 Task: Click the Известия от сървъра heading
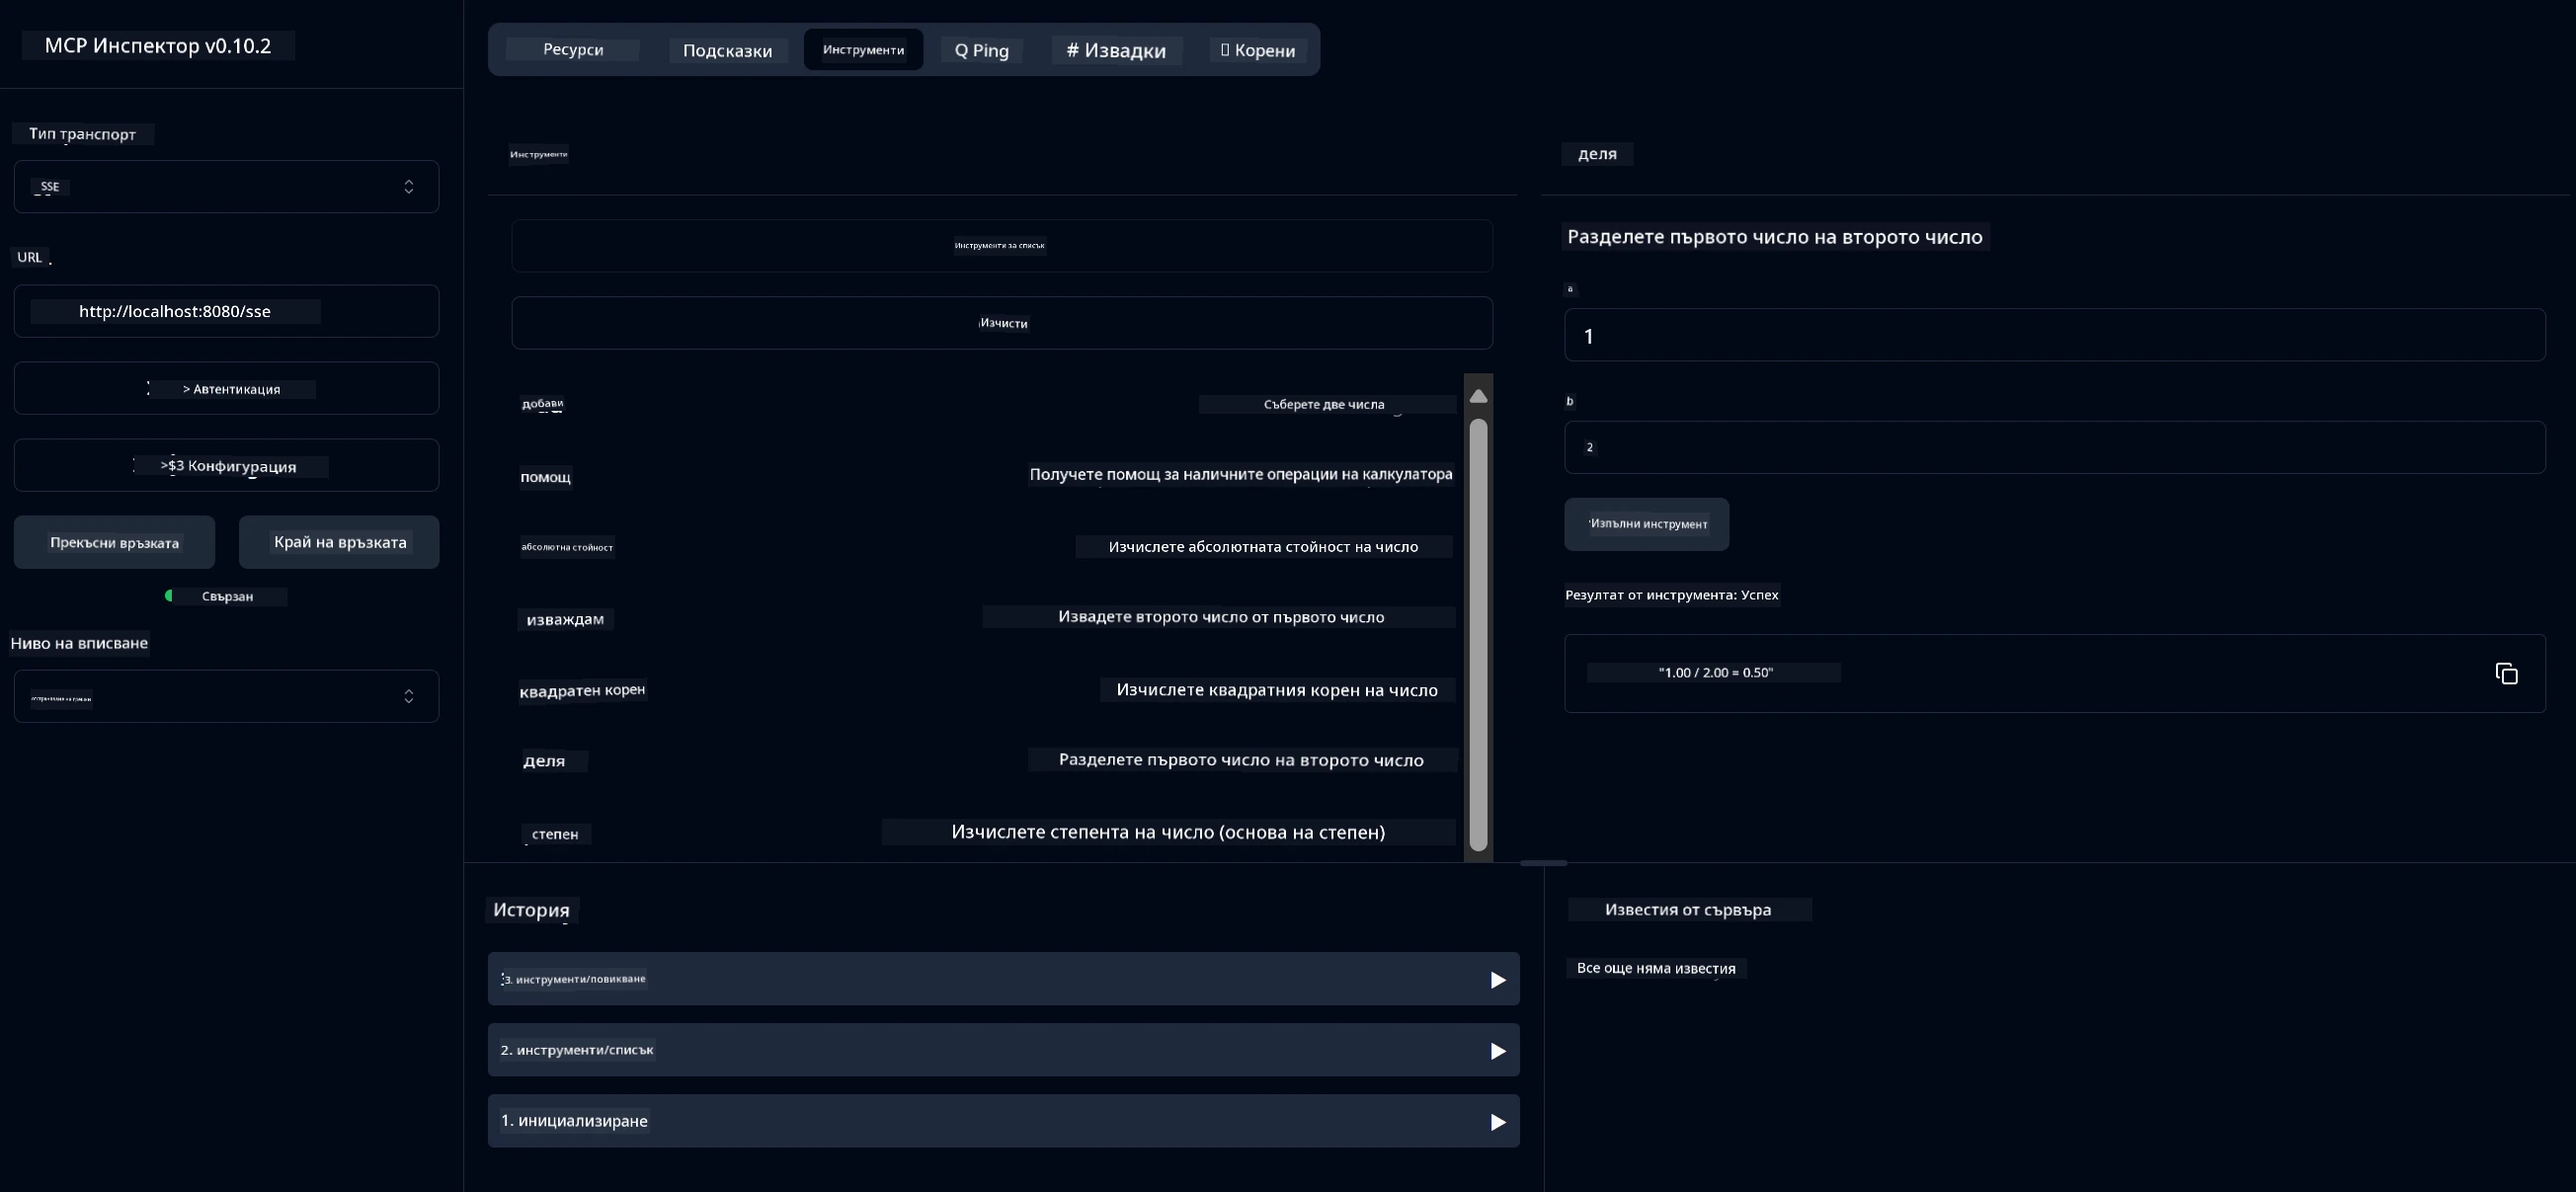[x=1688, y=910]
